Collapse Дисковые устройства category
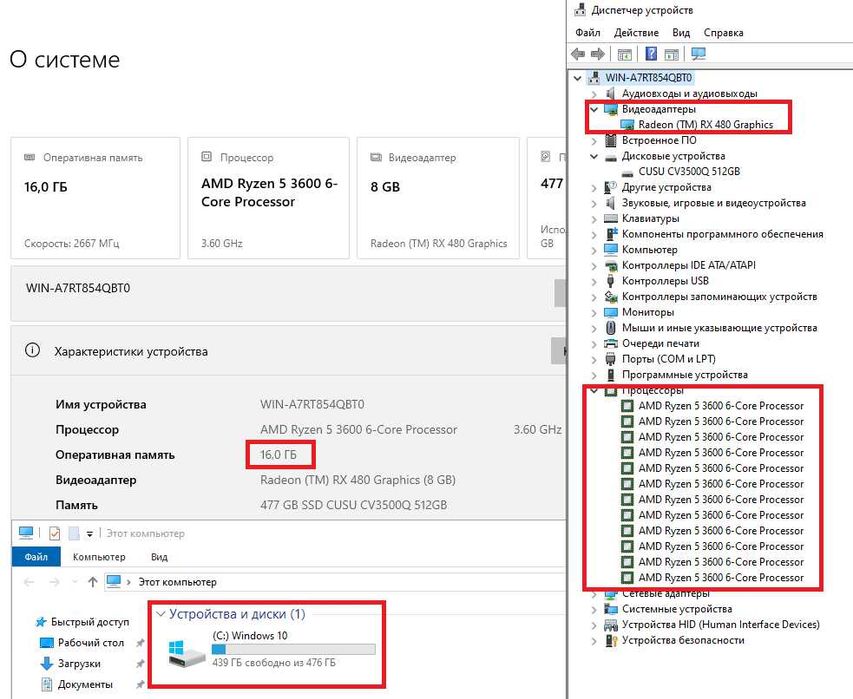This screenshot has width=853, height=699. (x=594, y=156)
